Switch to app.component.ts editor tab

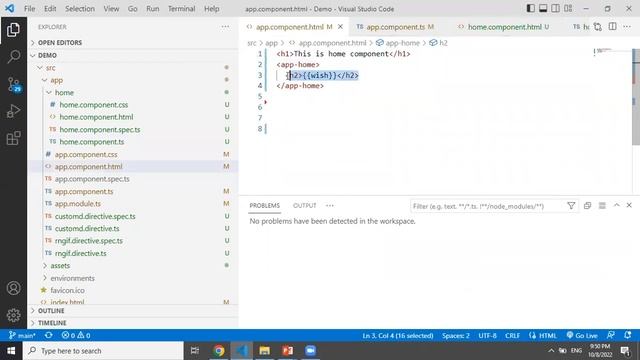click(x=395, y=27)
